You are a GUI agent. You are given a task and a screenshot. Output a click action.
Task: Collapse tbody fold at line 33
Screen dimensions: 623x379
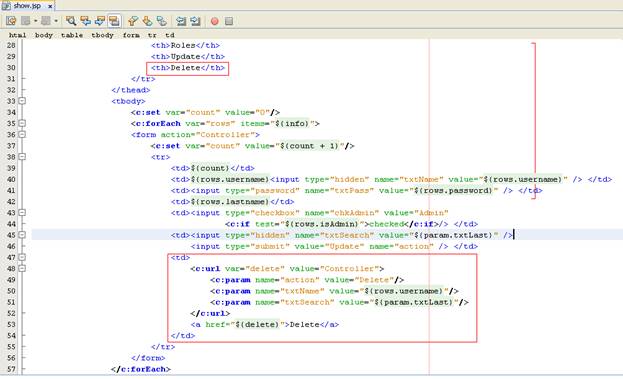(22, 101)
